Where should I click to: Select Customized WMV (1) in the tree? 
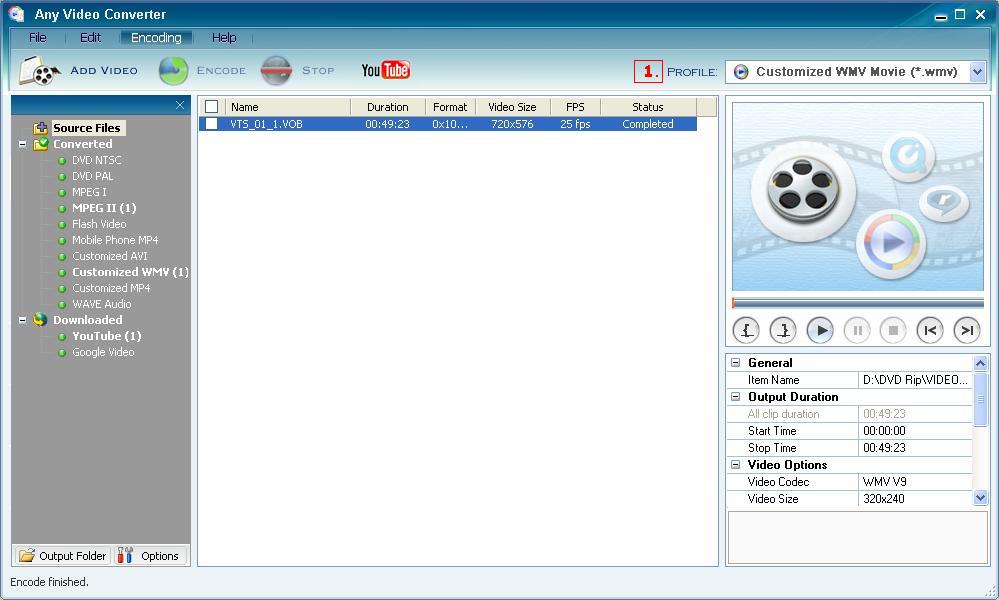pyautogui.click(x=130, y=272)
